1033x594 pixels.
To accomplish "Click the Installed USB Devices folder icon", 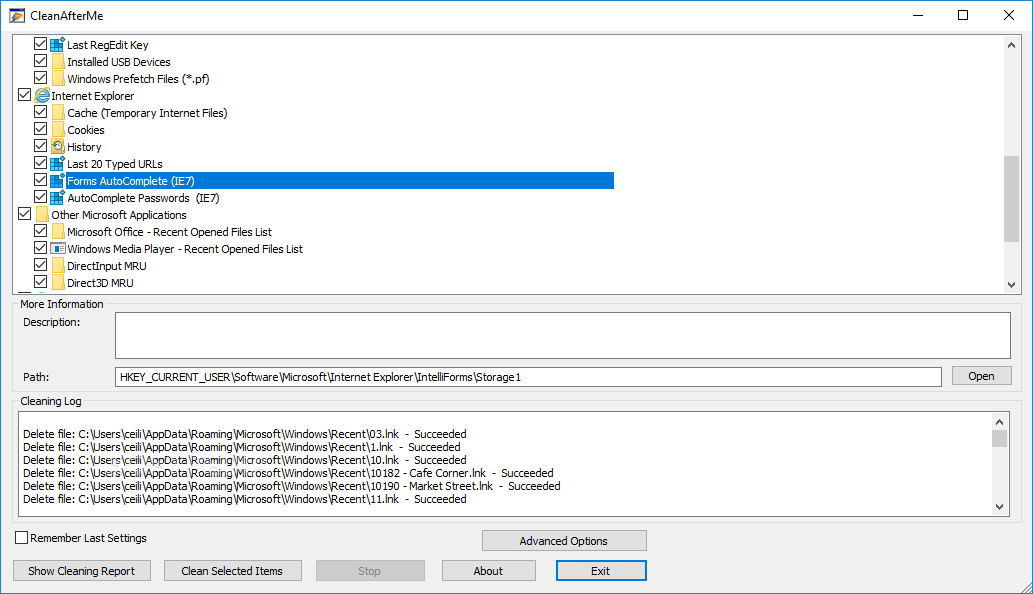I will coord(58,62).
